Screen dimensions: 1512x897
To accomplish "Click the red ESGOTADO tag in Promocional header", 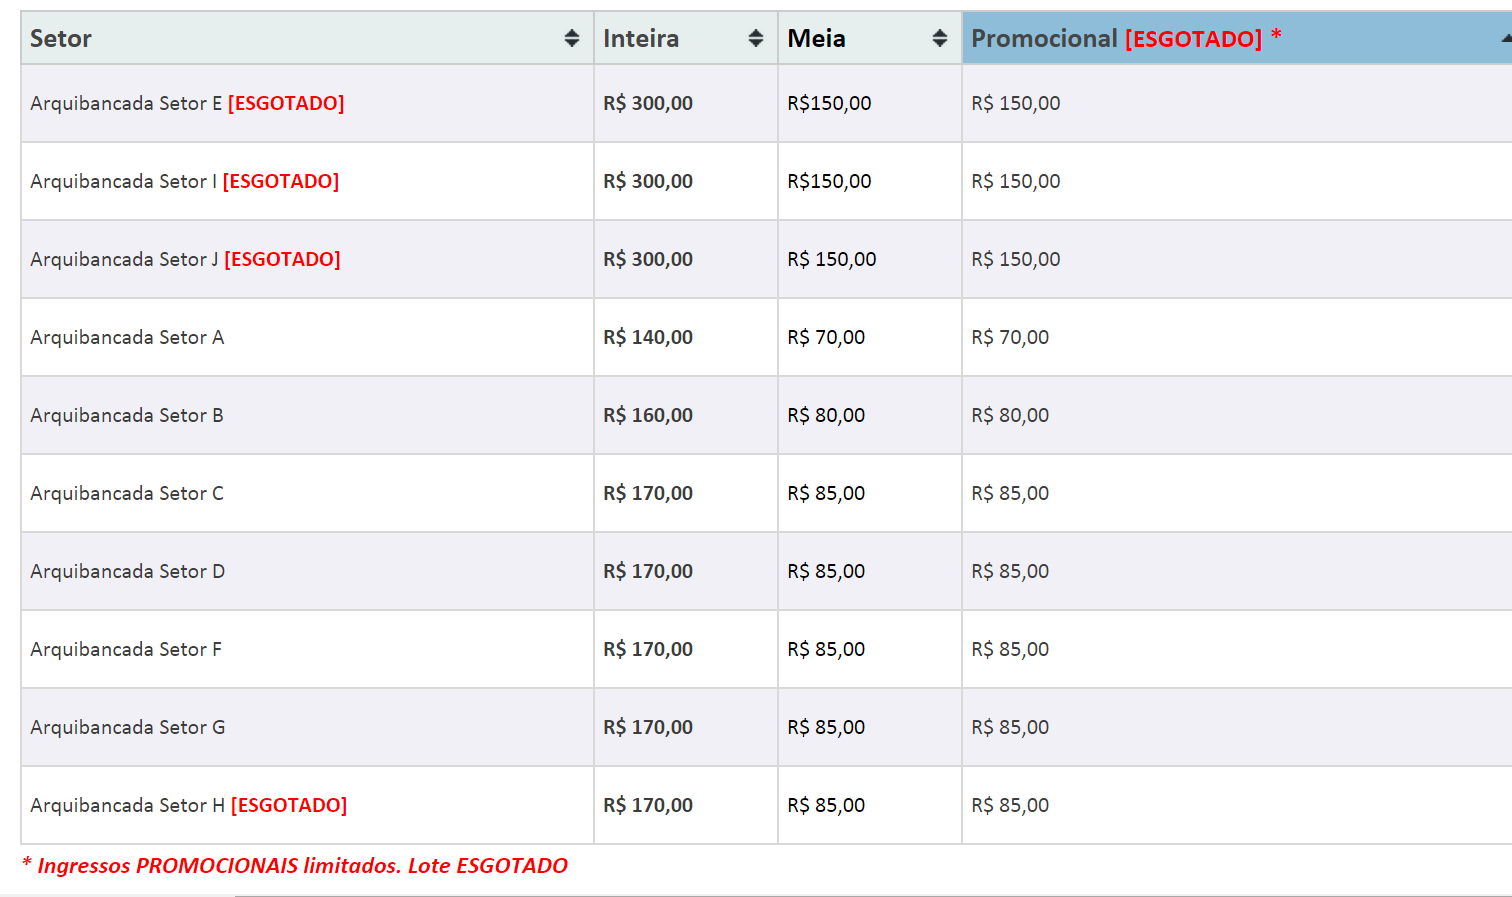I will point(1193,39).
